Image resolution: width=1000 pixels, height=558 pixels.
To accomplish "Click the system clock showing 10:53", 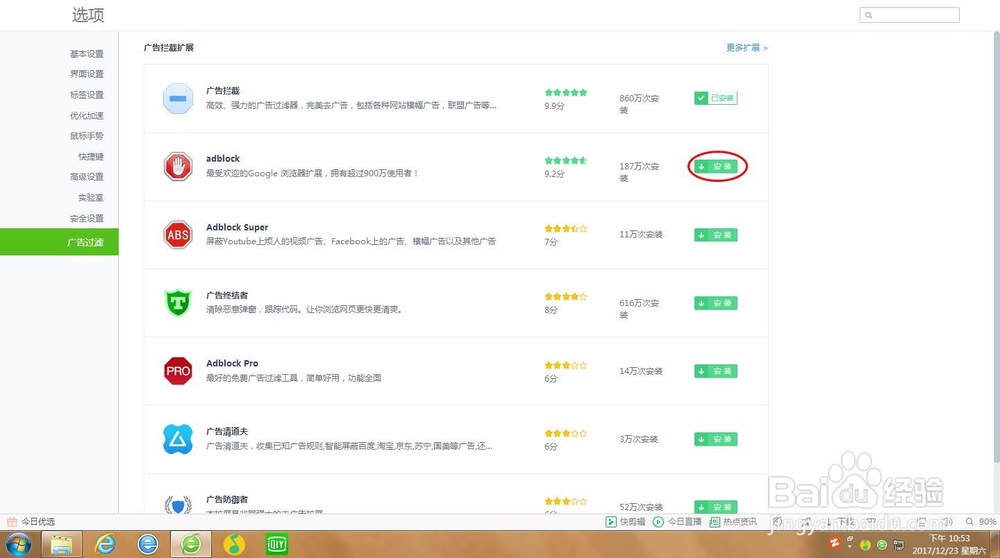I will [x=949, y=544].
